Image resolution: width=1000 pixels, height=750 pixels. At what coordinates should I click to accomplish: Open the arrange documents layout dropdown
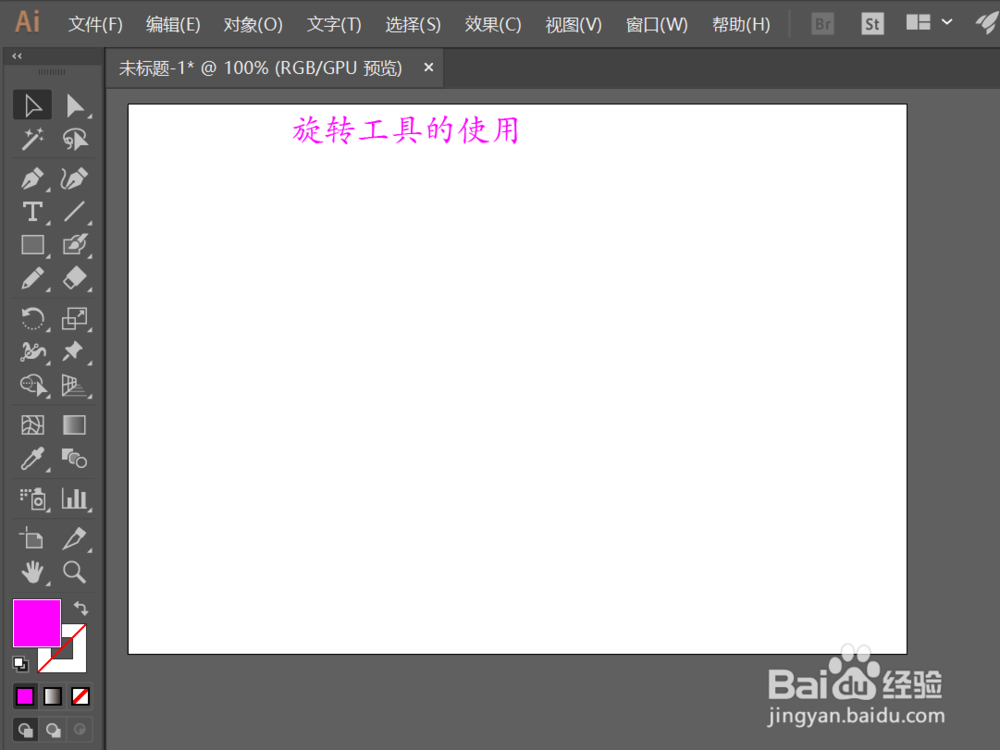[929, 23]
